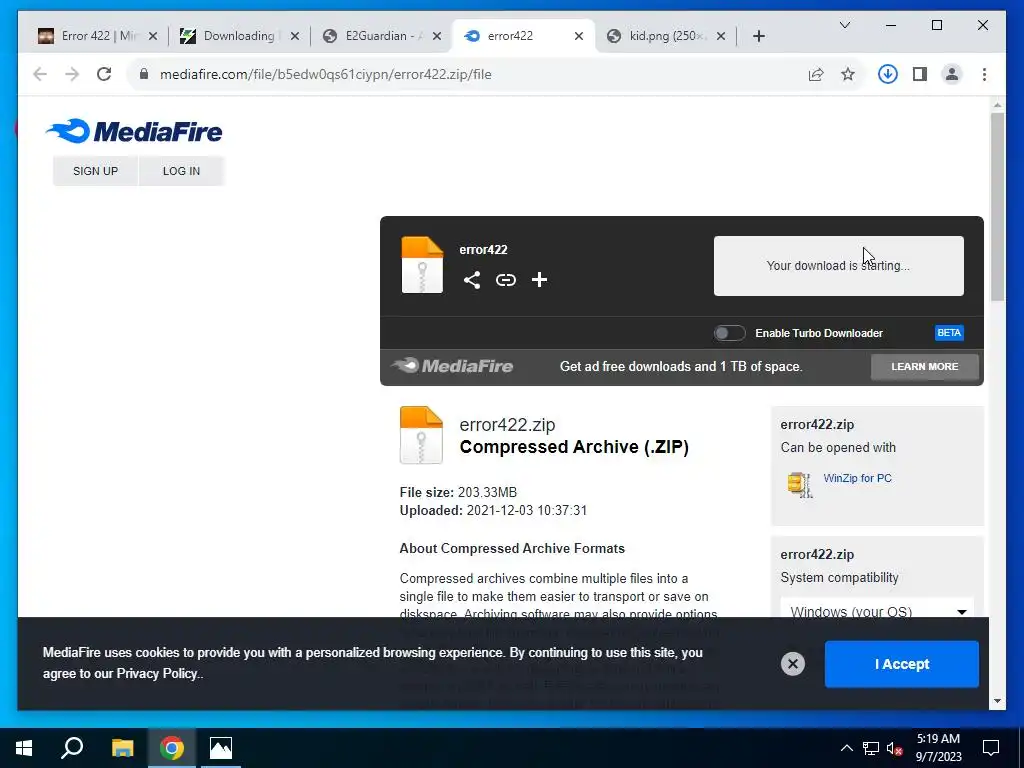
Task: Click the share icon under error422
Action: pyautogui.click(x=472, y=280)
